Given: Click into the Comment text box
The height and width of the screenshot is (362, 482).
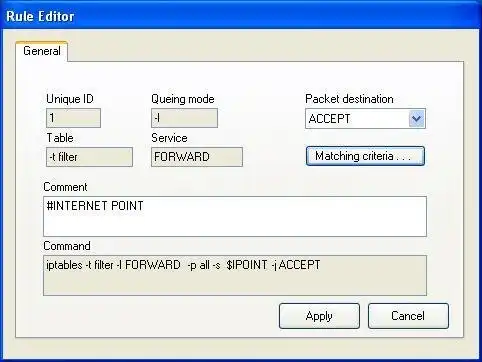Looking at the screenshot, I should tap(235, 217).
